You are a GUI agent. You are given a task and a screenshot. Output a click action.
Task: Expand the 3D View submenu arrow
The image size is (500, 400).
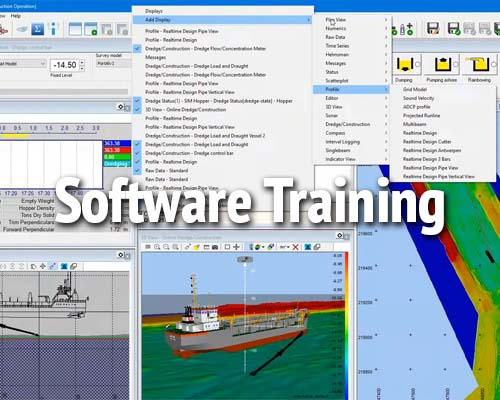(386, 107)
